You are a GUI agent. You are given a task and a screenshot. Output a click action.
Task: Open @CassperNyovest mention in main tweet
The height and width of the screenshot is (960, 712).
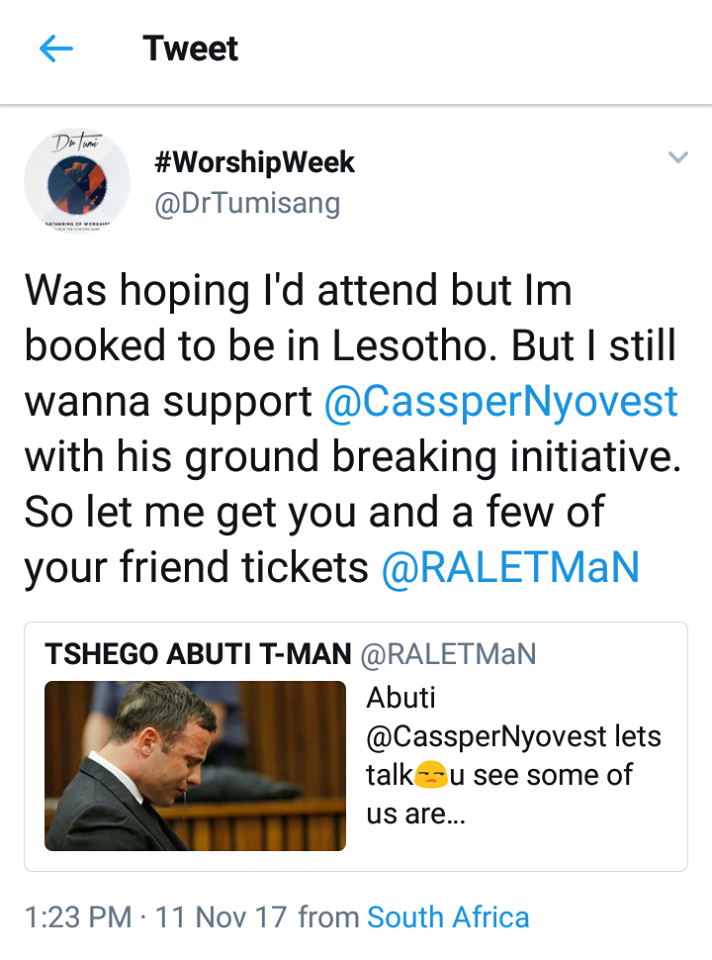click(x=501, y=402)
